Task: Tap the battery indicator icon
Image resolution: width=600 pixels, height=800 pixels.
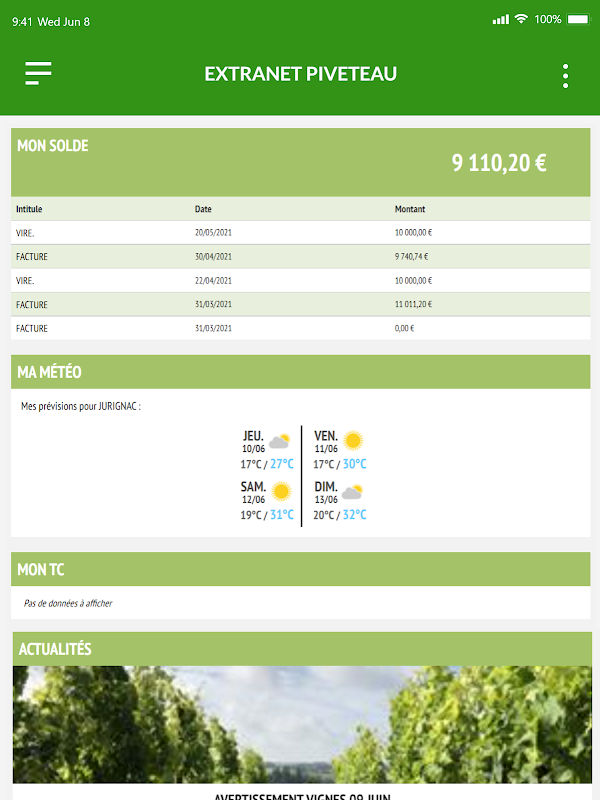Action: pyautogui.click(x=579, y=19)
